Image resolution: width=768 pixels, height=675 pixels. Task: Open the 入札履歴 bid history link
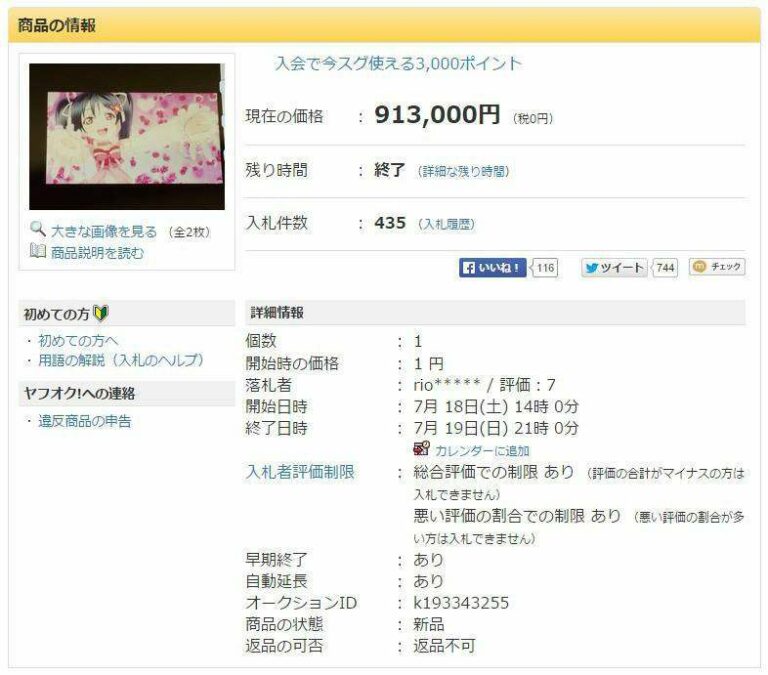(446, 224)
